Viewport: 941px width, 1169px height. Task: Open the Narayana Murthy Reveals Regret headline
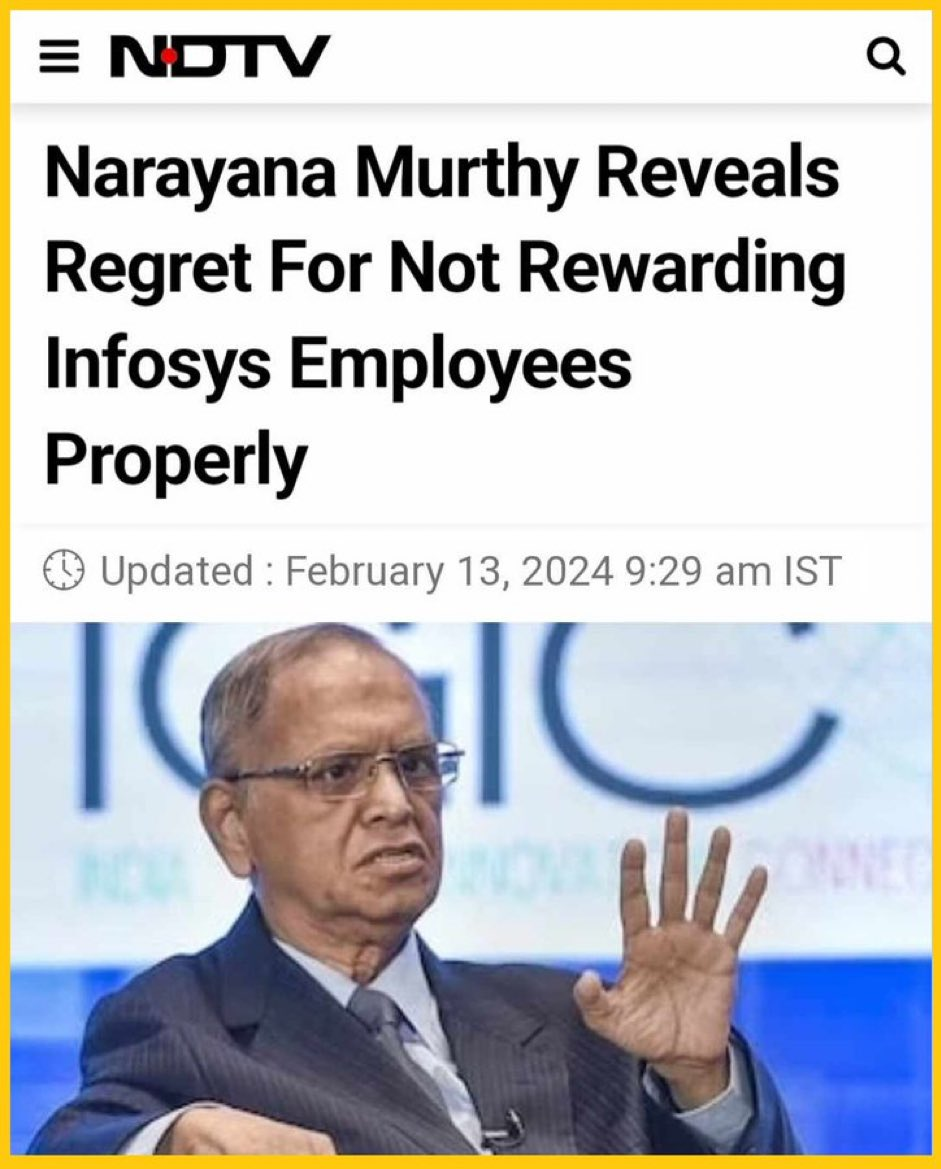pos(446,315)
